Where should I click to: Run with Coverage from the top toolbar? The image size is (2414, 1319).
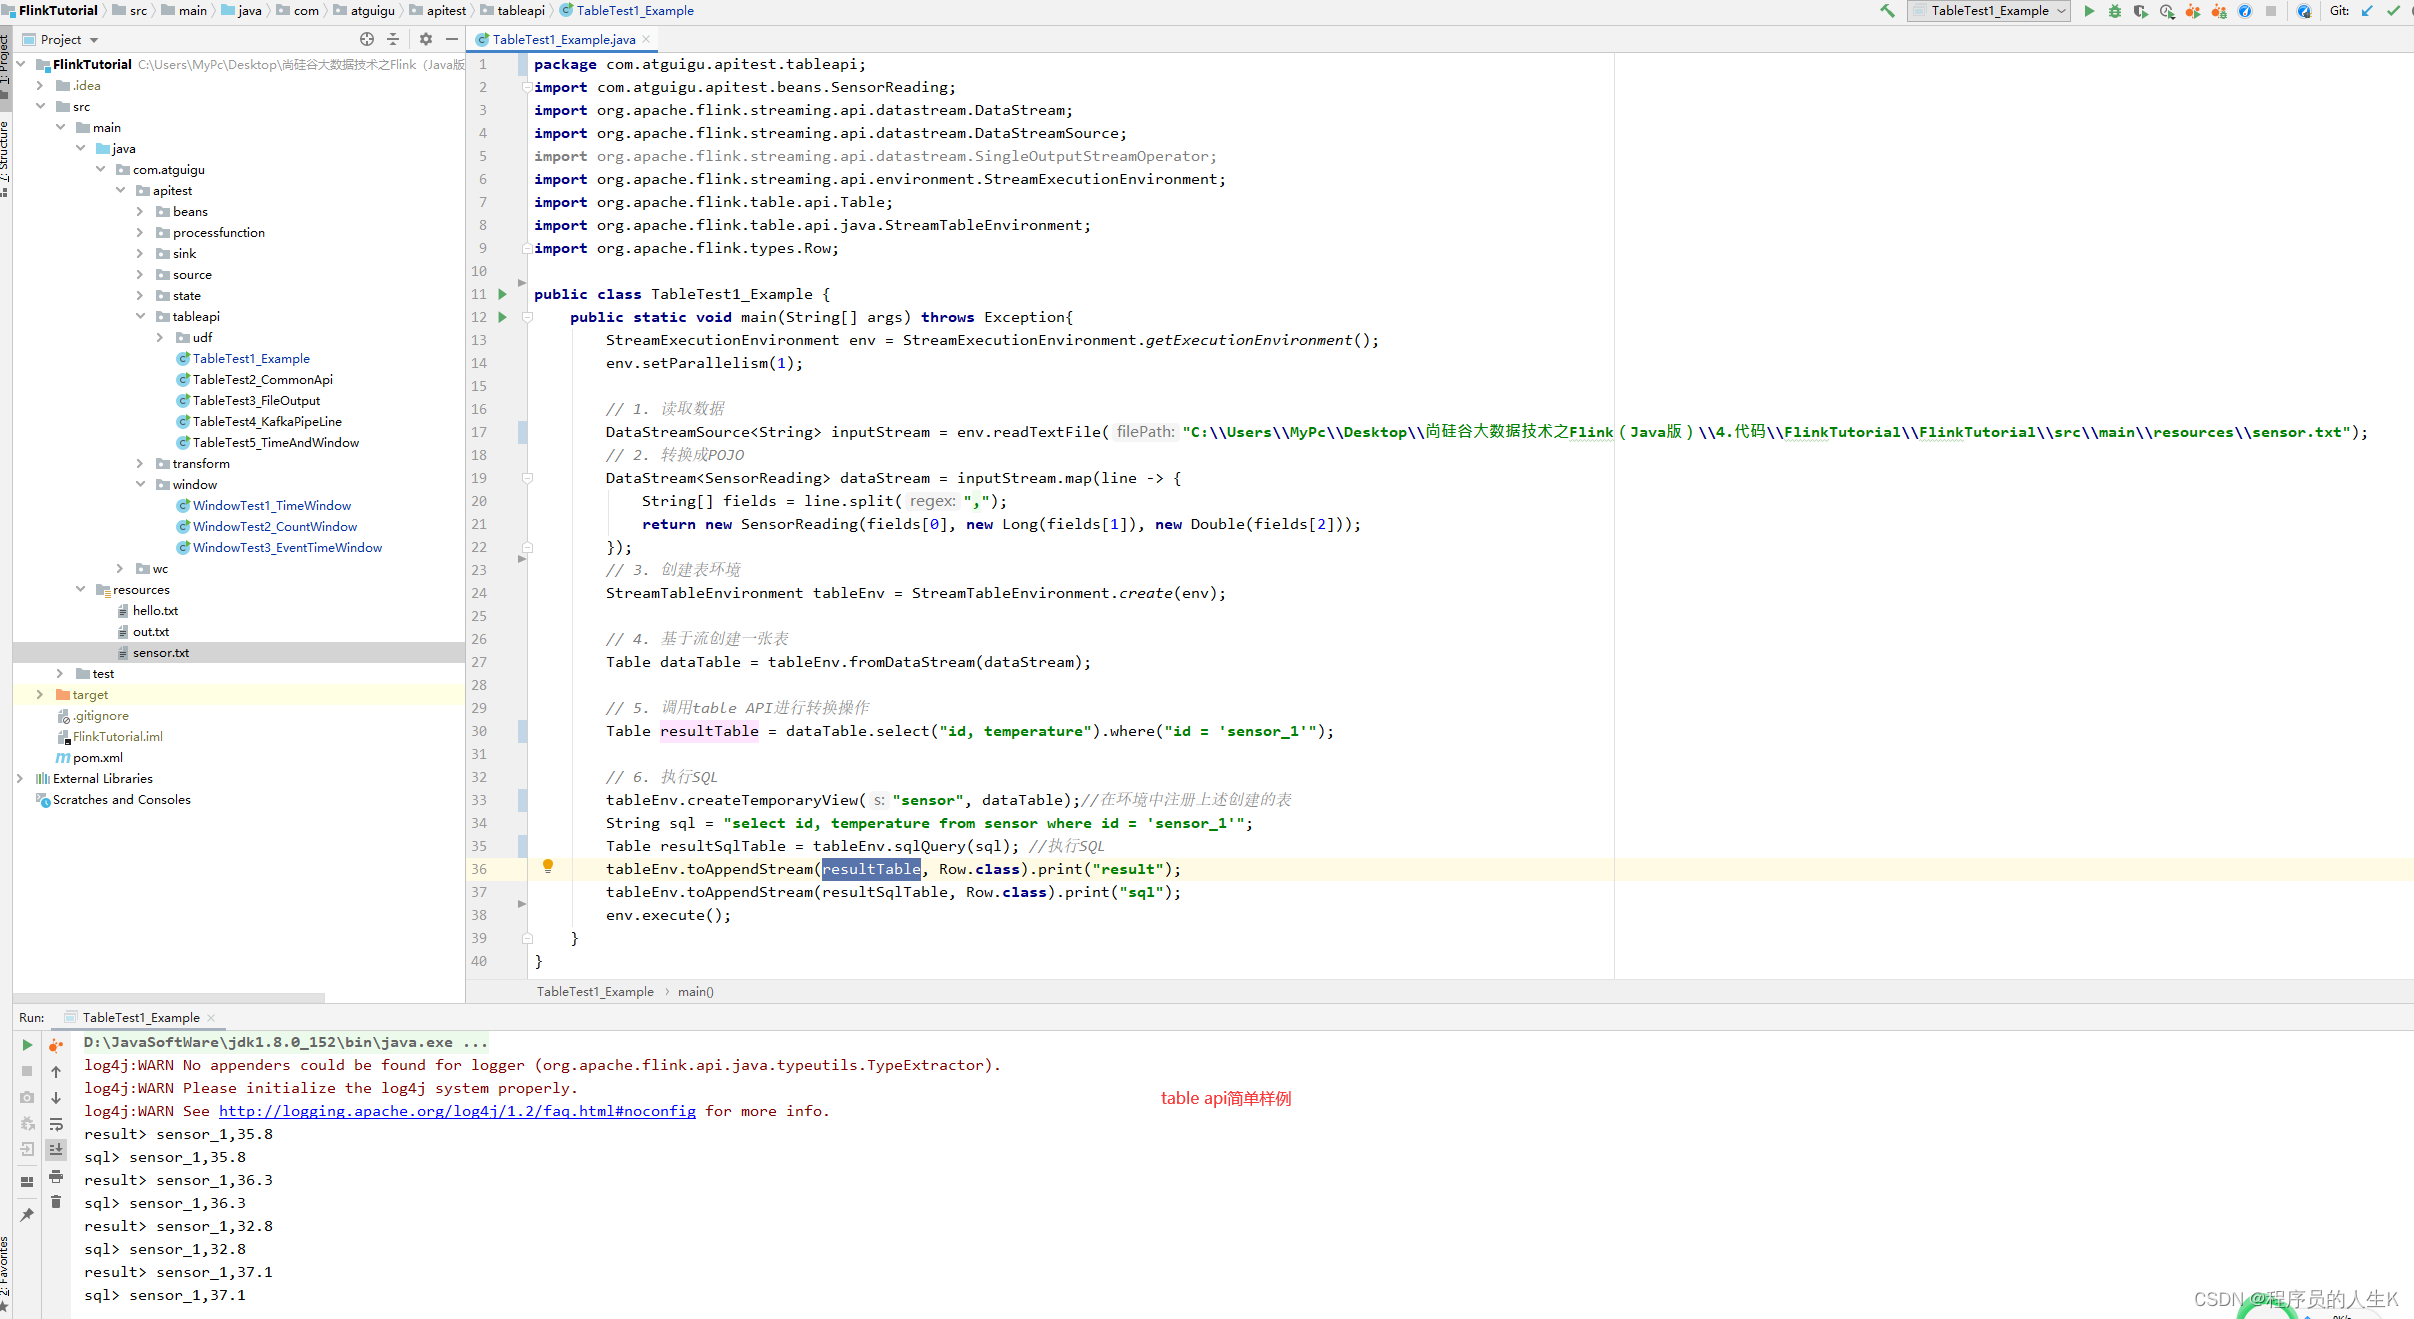pyautogui.click(x=2140, y=11)
